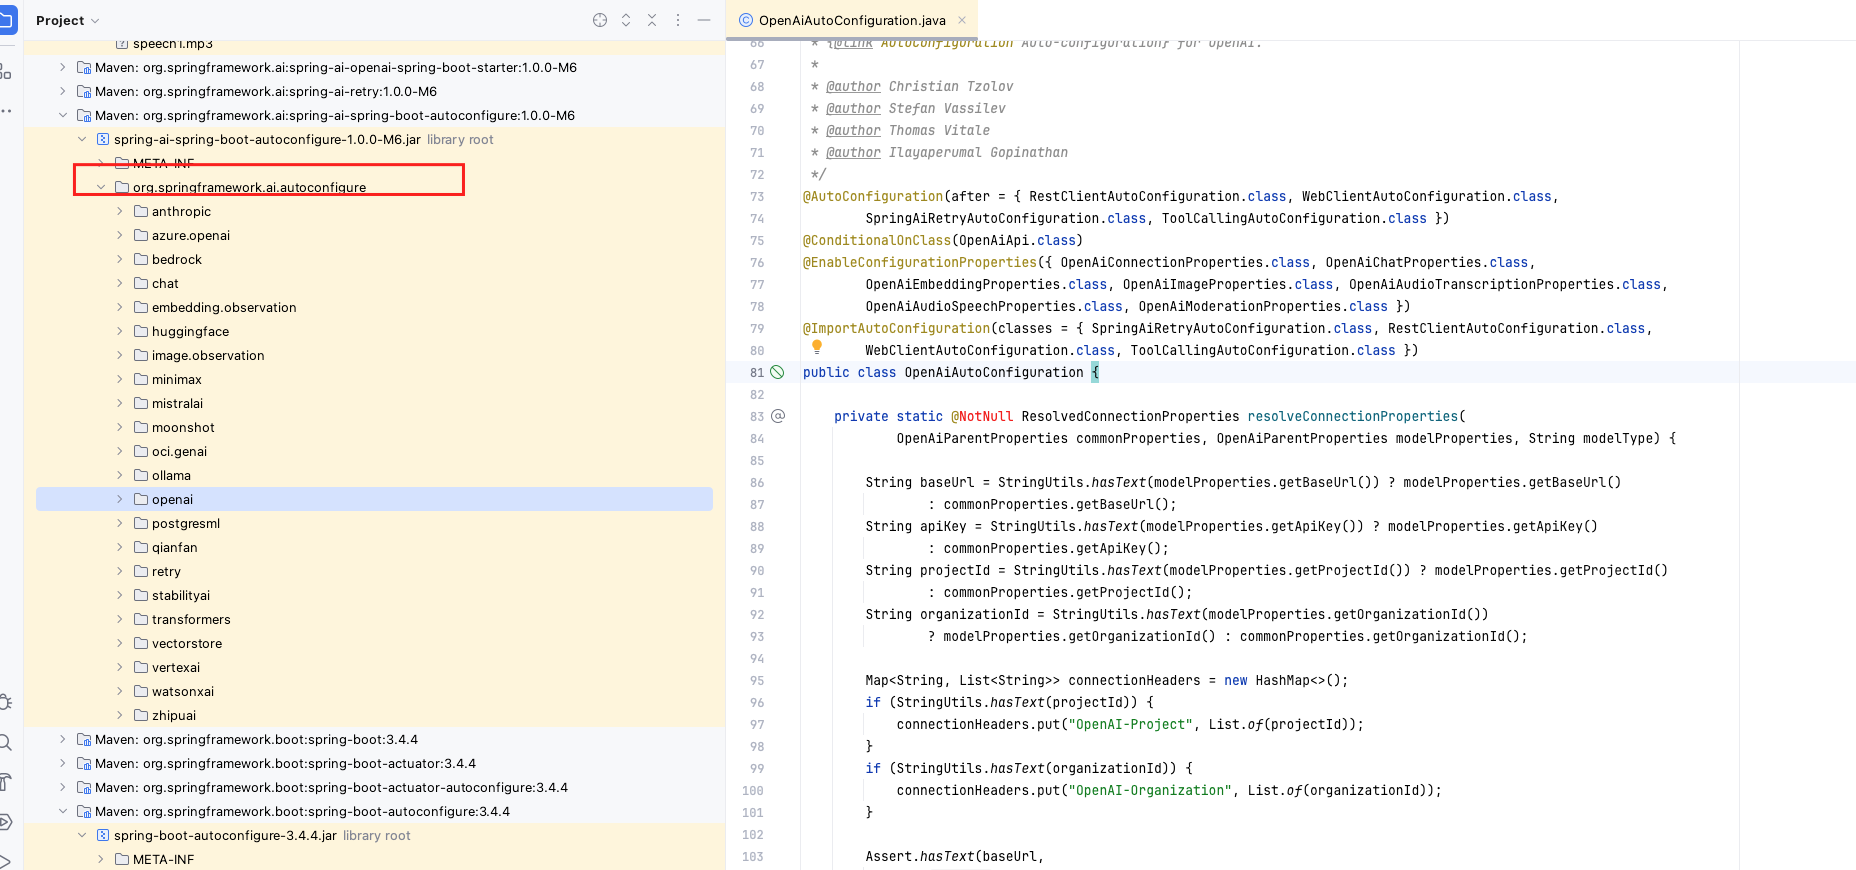Viewport: 1856px width, 870px height.
Task: Click the library icon of Maven spring-ai-retry
Action: (84, 92)
